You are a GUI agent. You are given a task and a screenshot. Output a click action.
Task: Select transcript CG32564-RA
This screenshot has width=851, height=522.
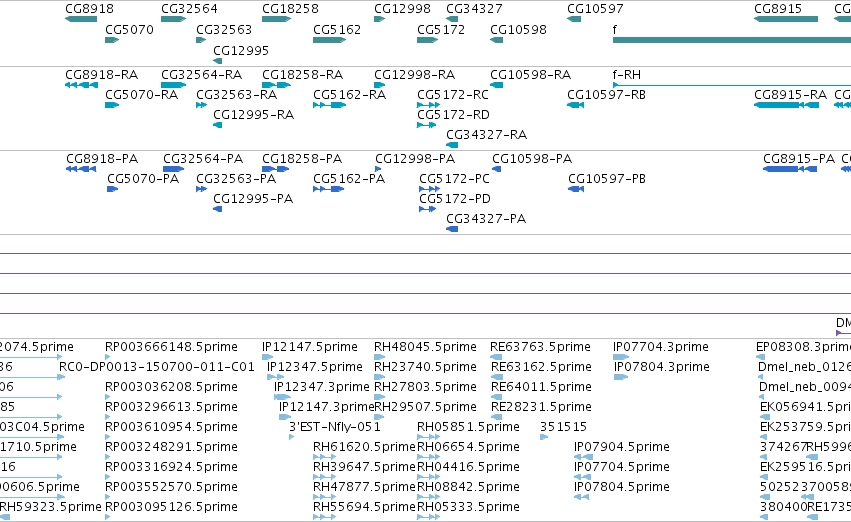pyautogui.click(x=201, y=75)
